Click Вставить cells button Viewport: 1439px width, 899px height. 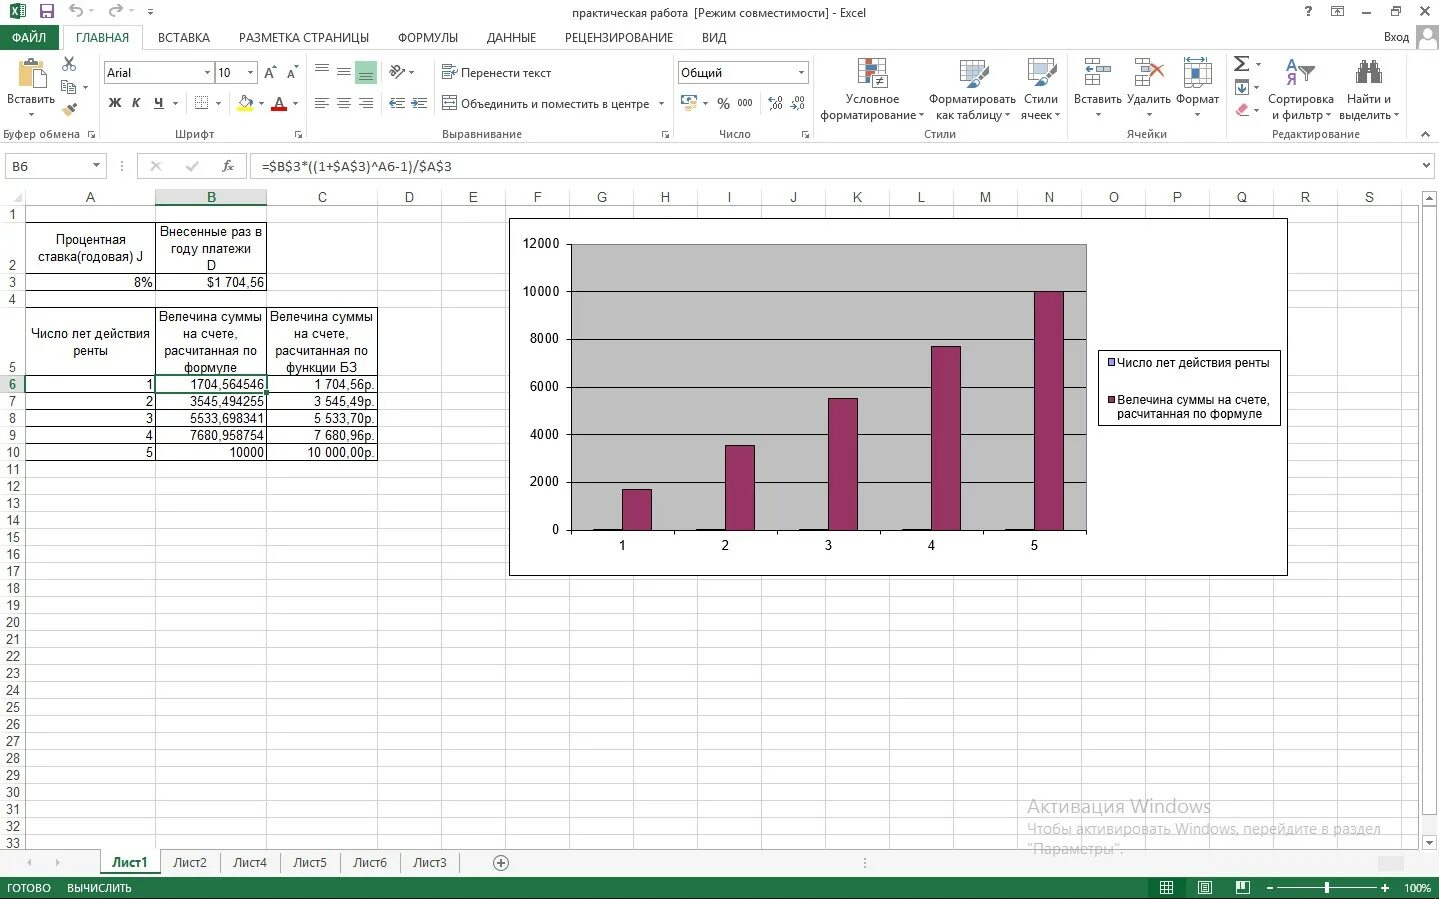point(1097,88)
